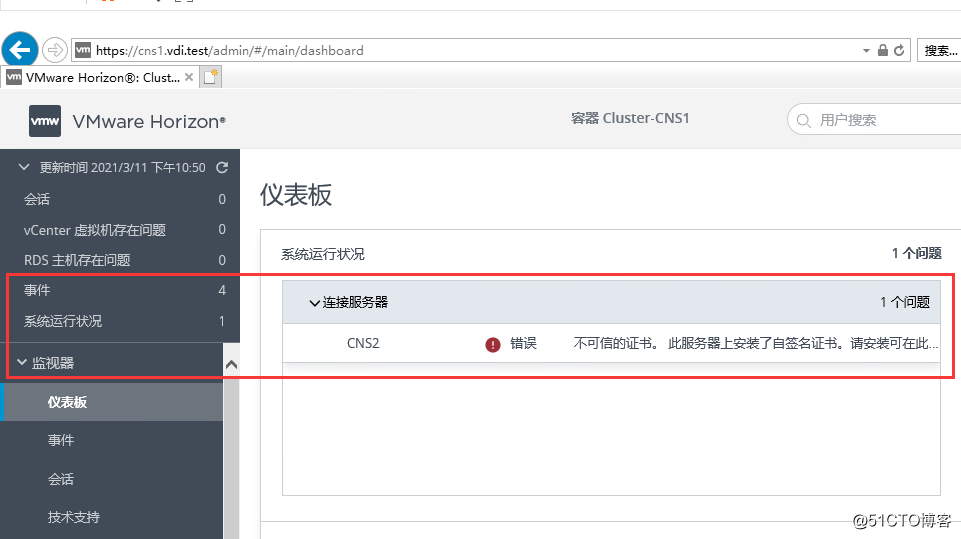This screenshot has height=539, width=961.
Task: Refresh the sidebar update time
Action: tap(222, 167)
